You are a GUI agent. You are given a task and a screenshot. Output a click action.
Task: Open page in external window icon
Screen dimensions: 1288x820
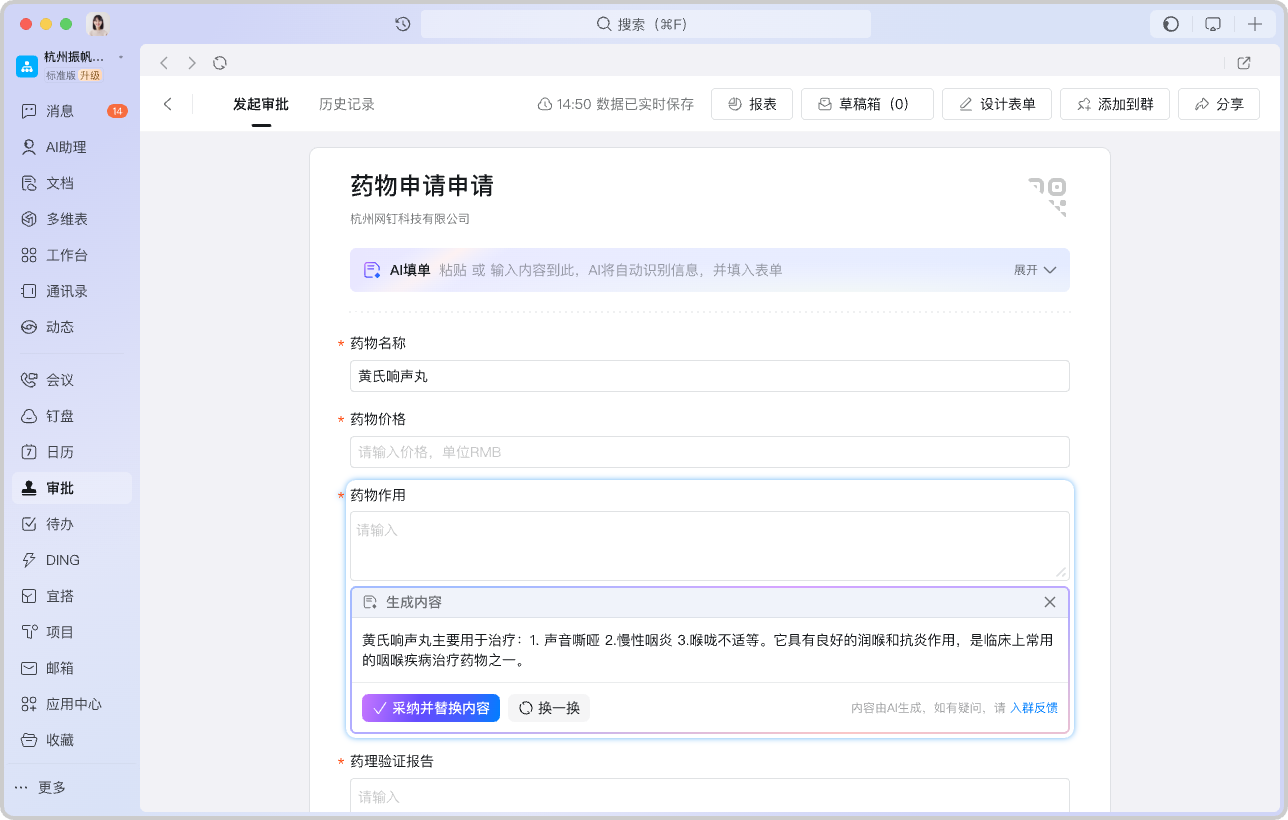pos(1244,63)
